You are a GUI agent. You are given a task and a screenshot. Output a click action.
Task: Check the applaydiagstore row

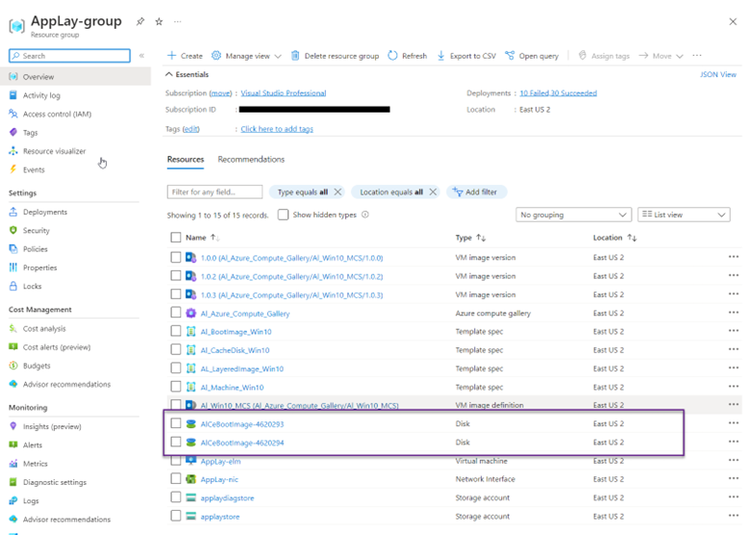click(176, 497)
